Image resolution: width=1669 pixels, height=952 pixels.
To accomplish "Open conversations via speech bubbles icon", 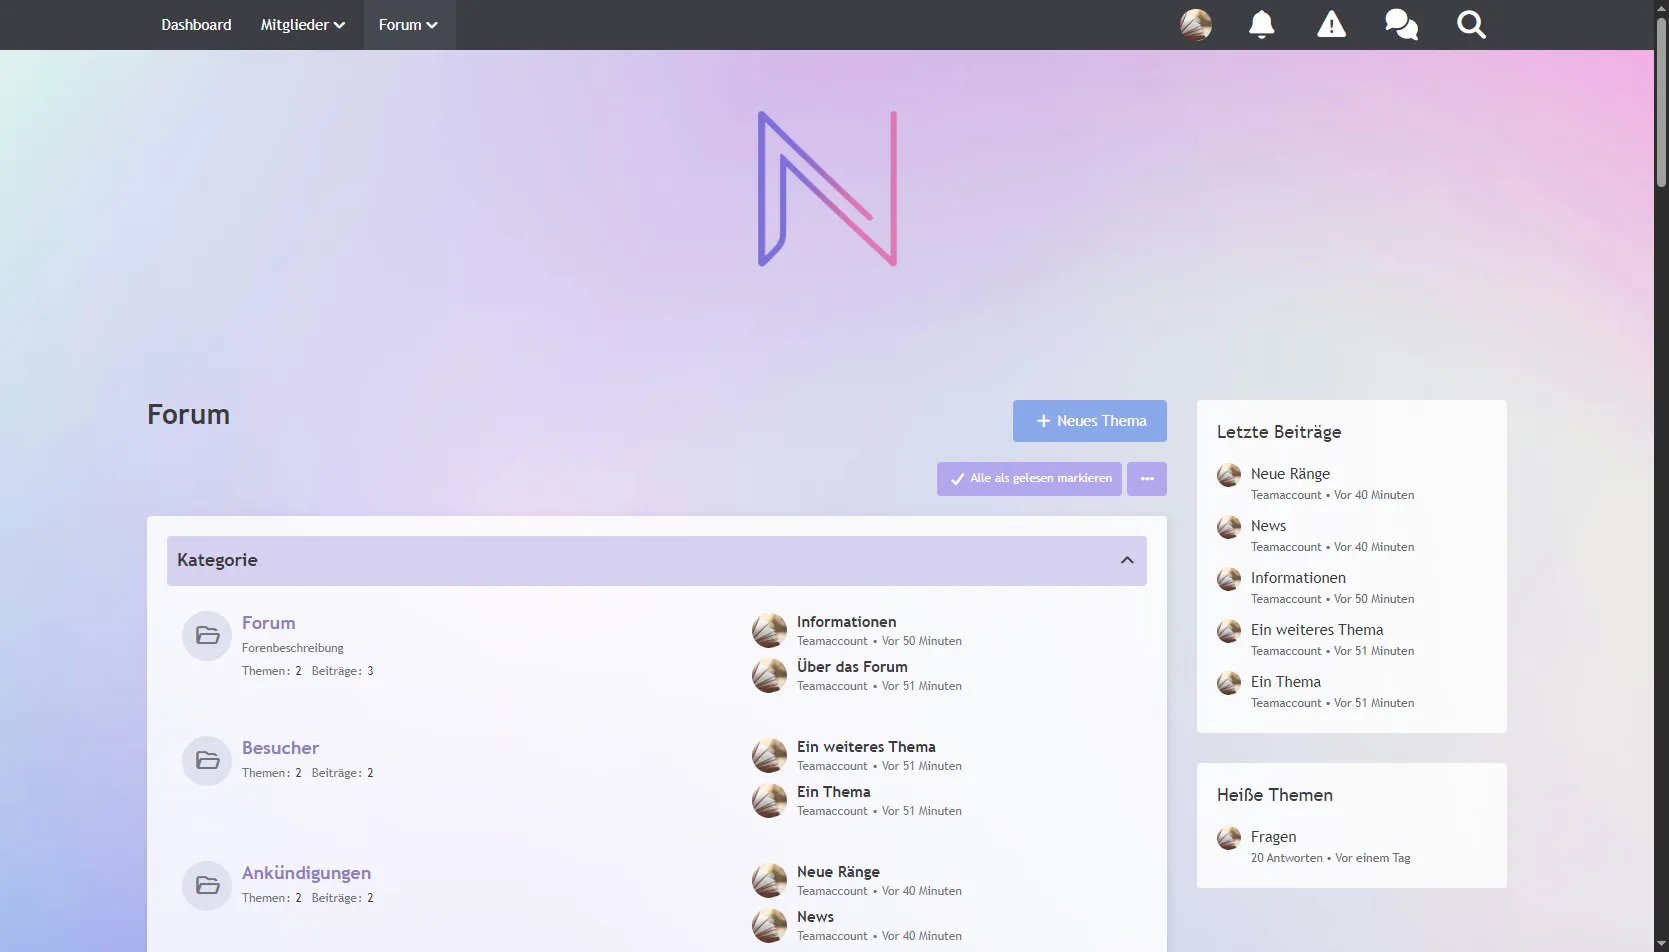I will (x=1401, y=24).
